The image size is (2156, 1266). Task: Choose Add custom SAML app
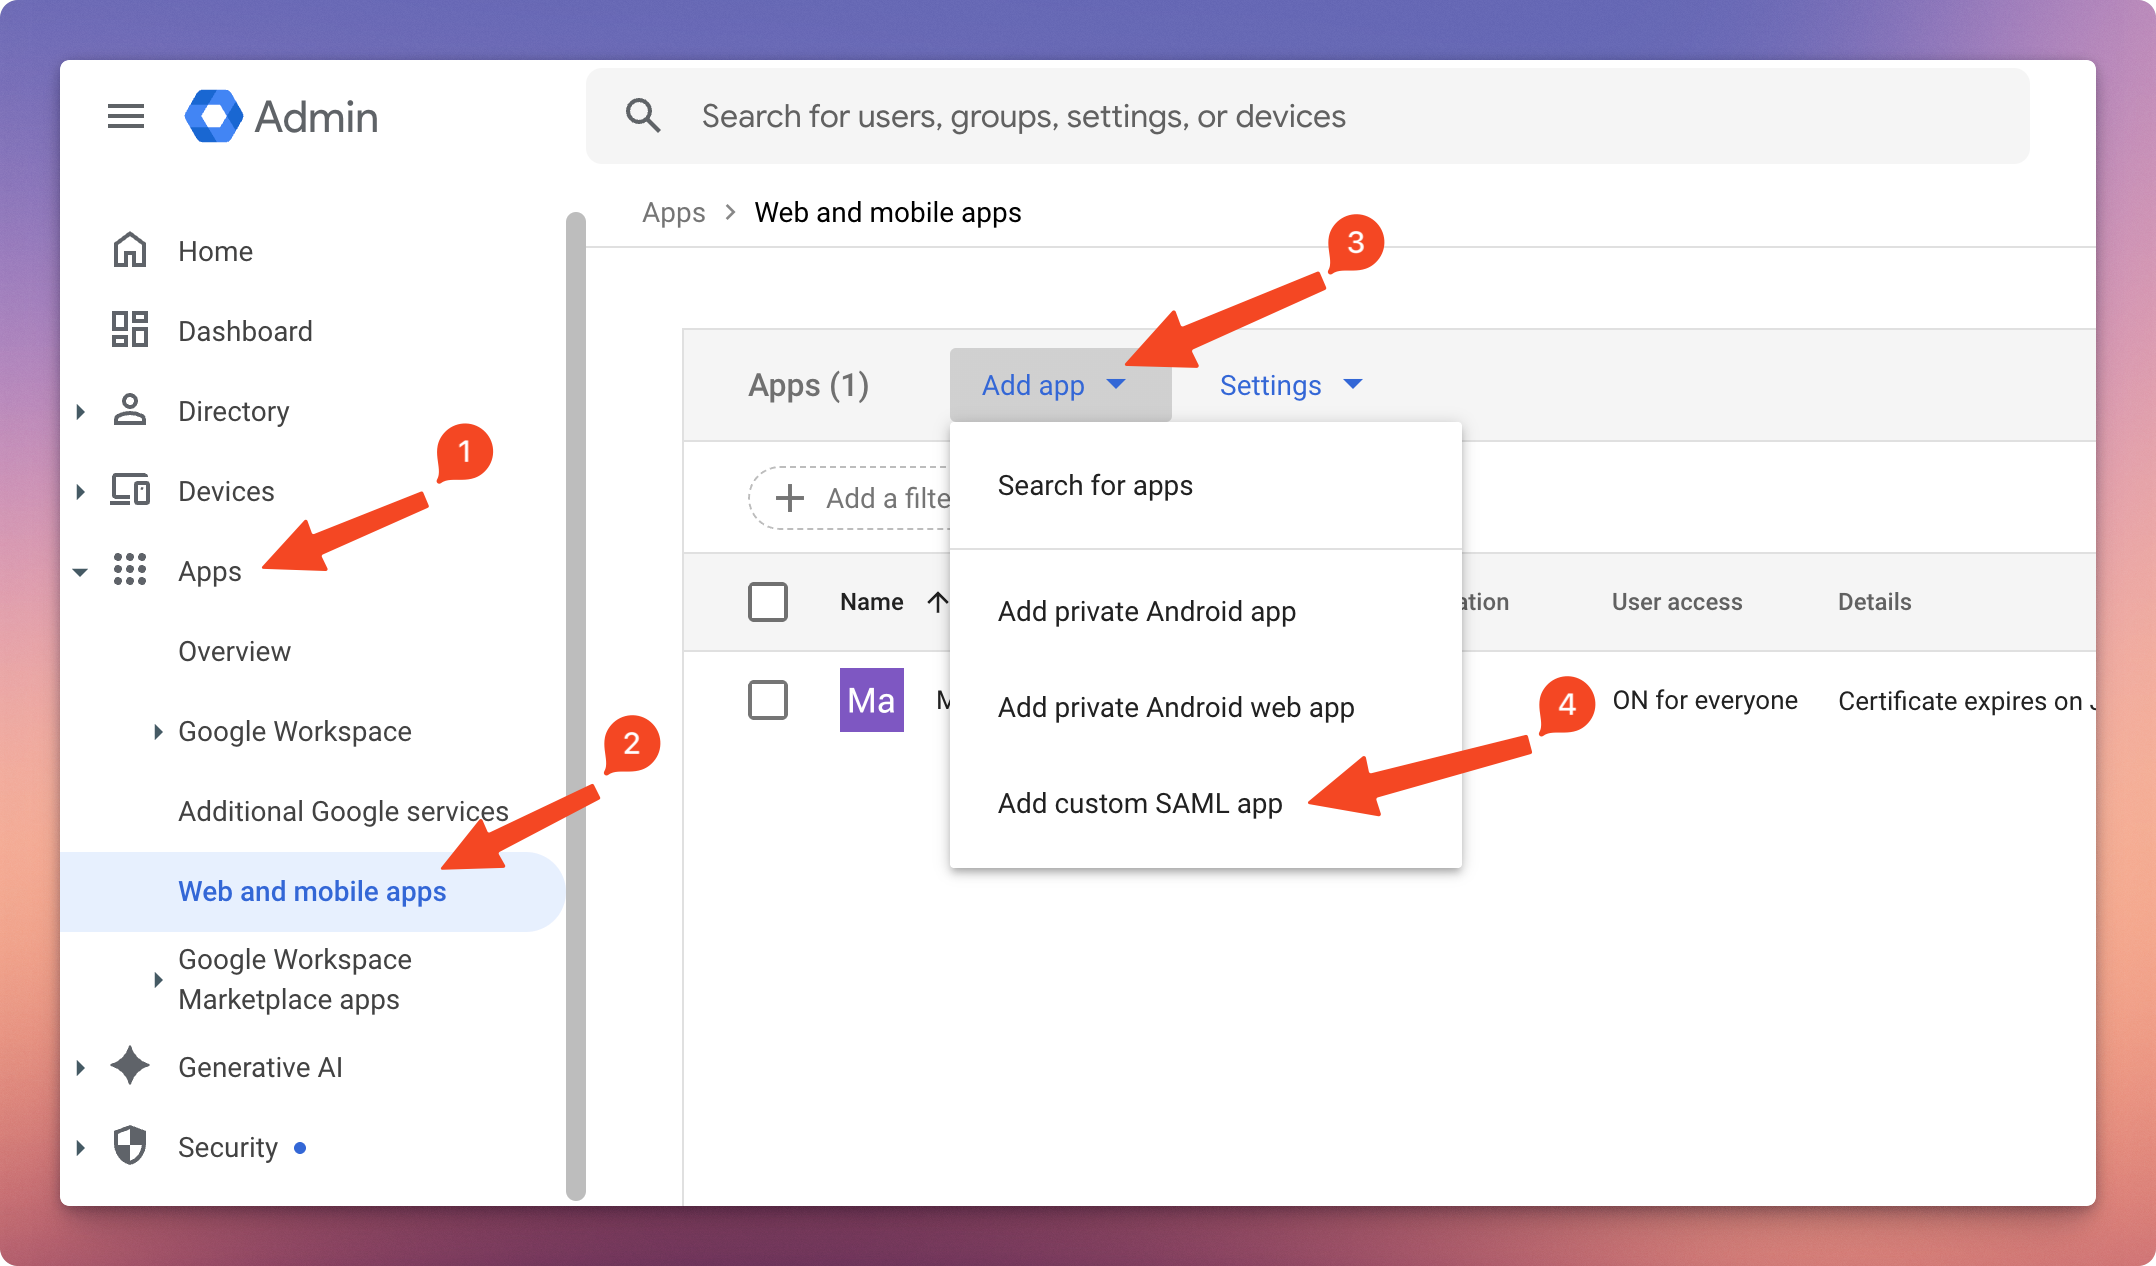tap(1139, 803)
